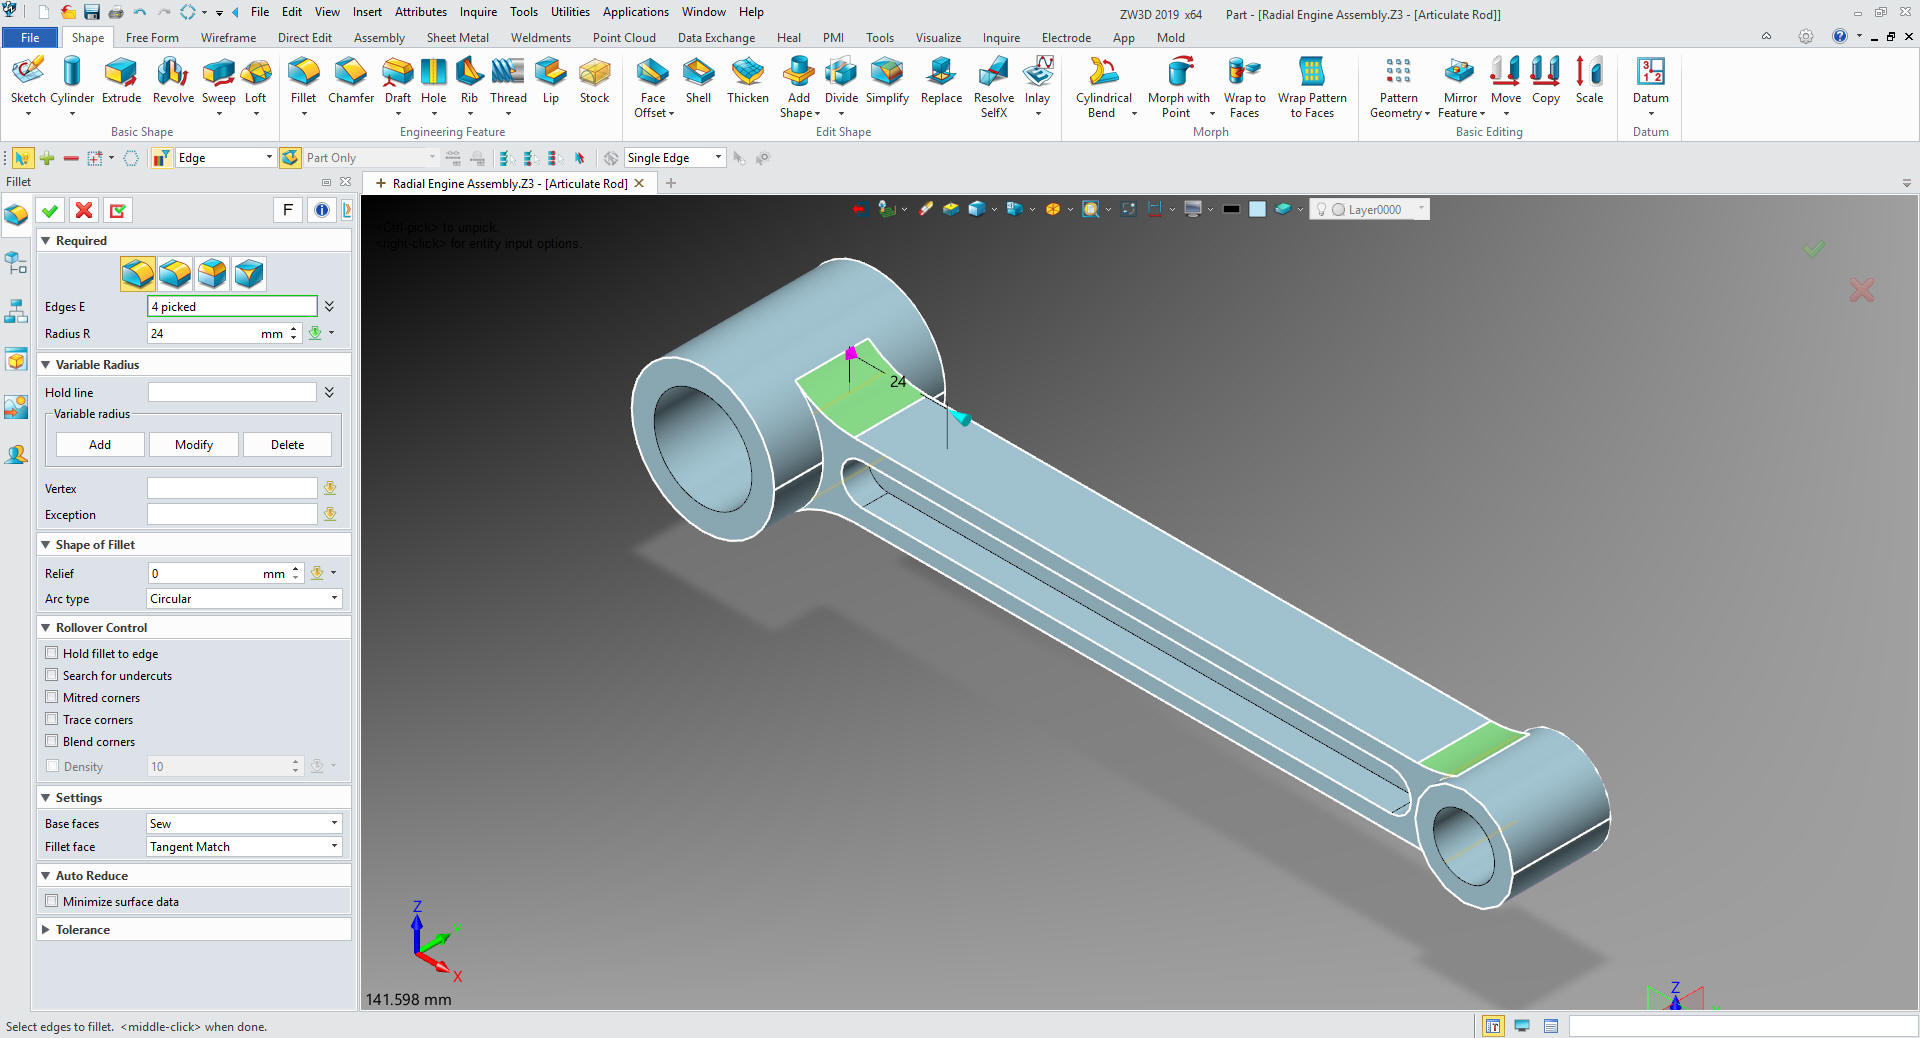Select the Cylindrical Bend morph tool
1920x1038 pixels.
pos(1103,80)
